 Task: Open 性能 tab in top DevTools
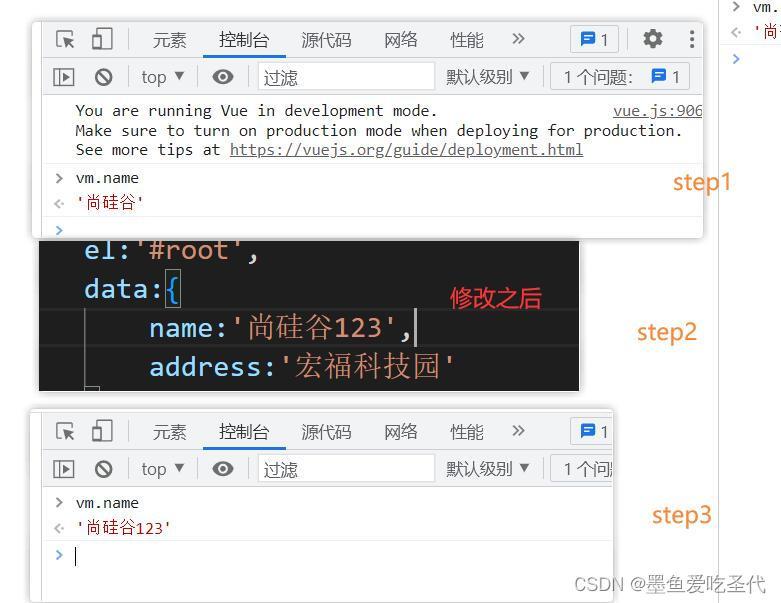467,40
